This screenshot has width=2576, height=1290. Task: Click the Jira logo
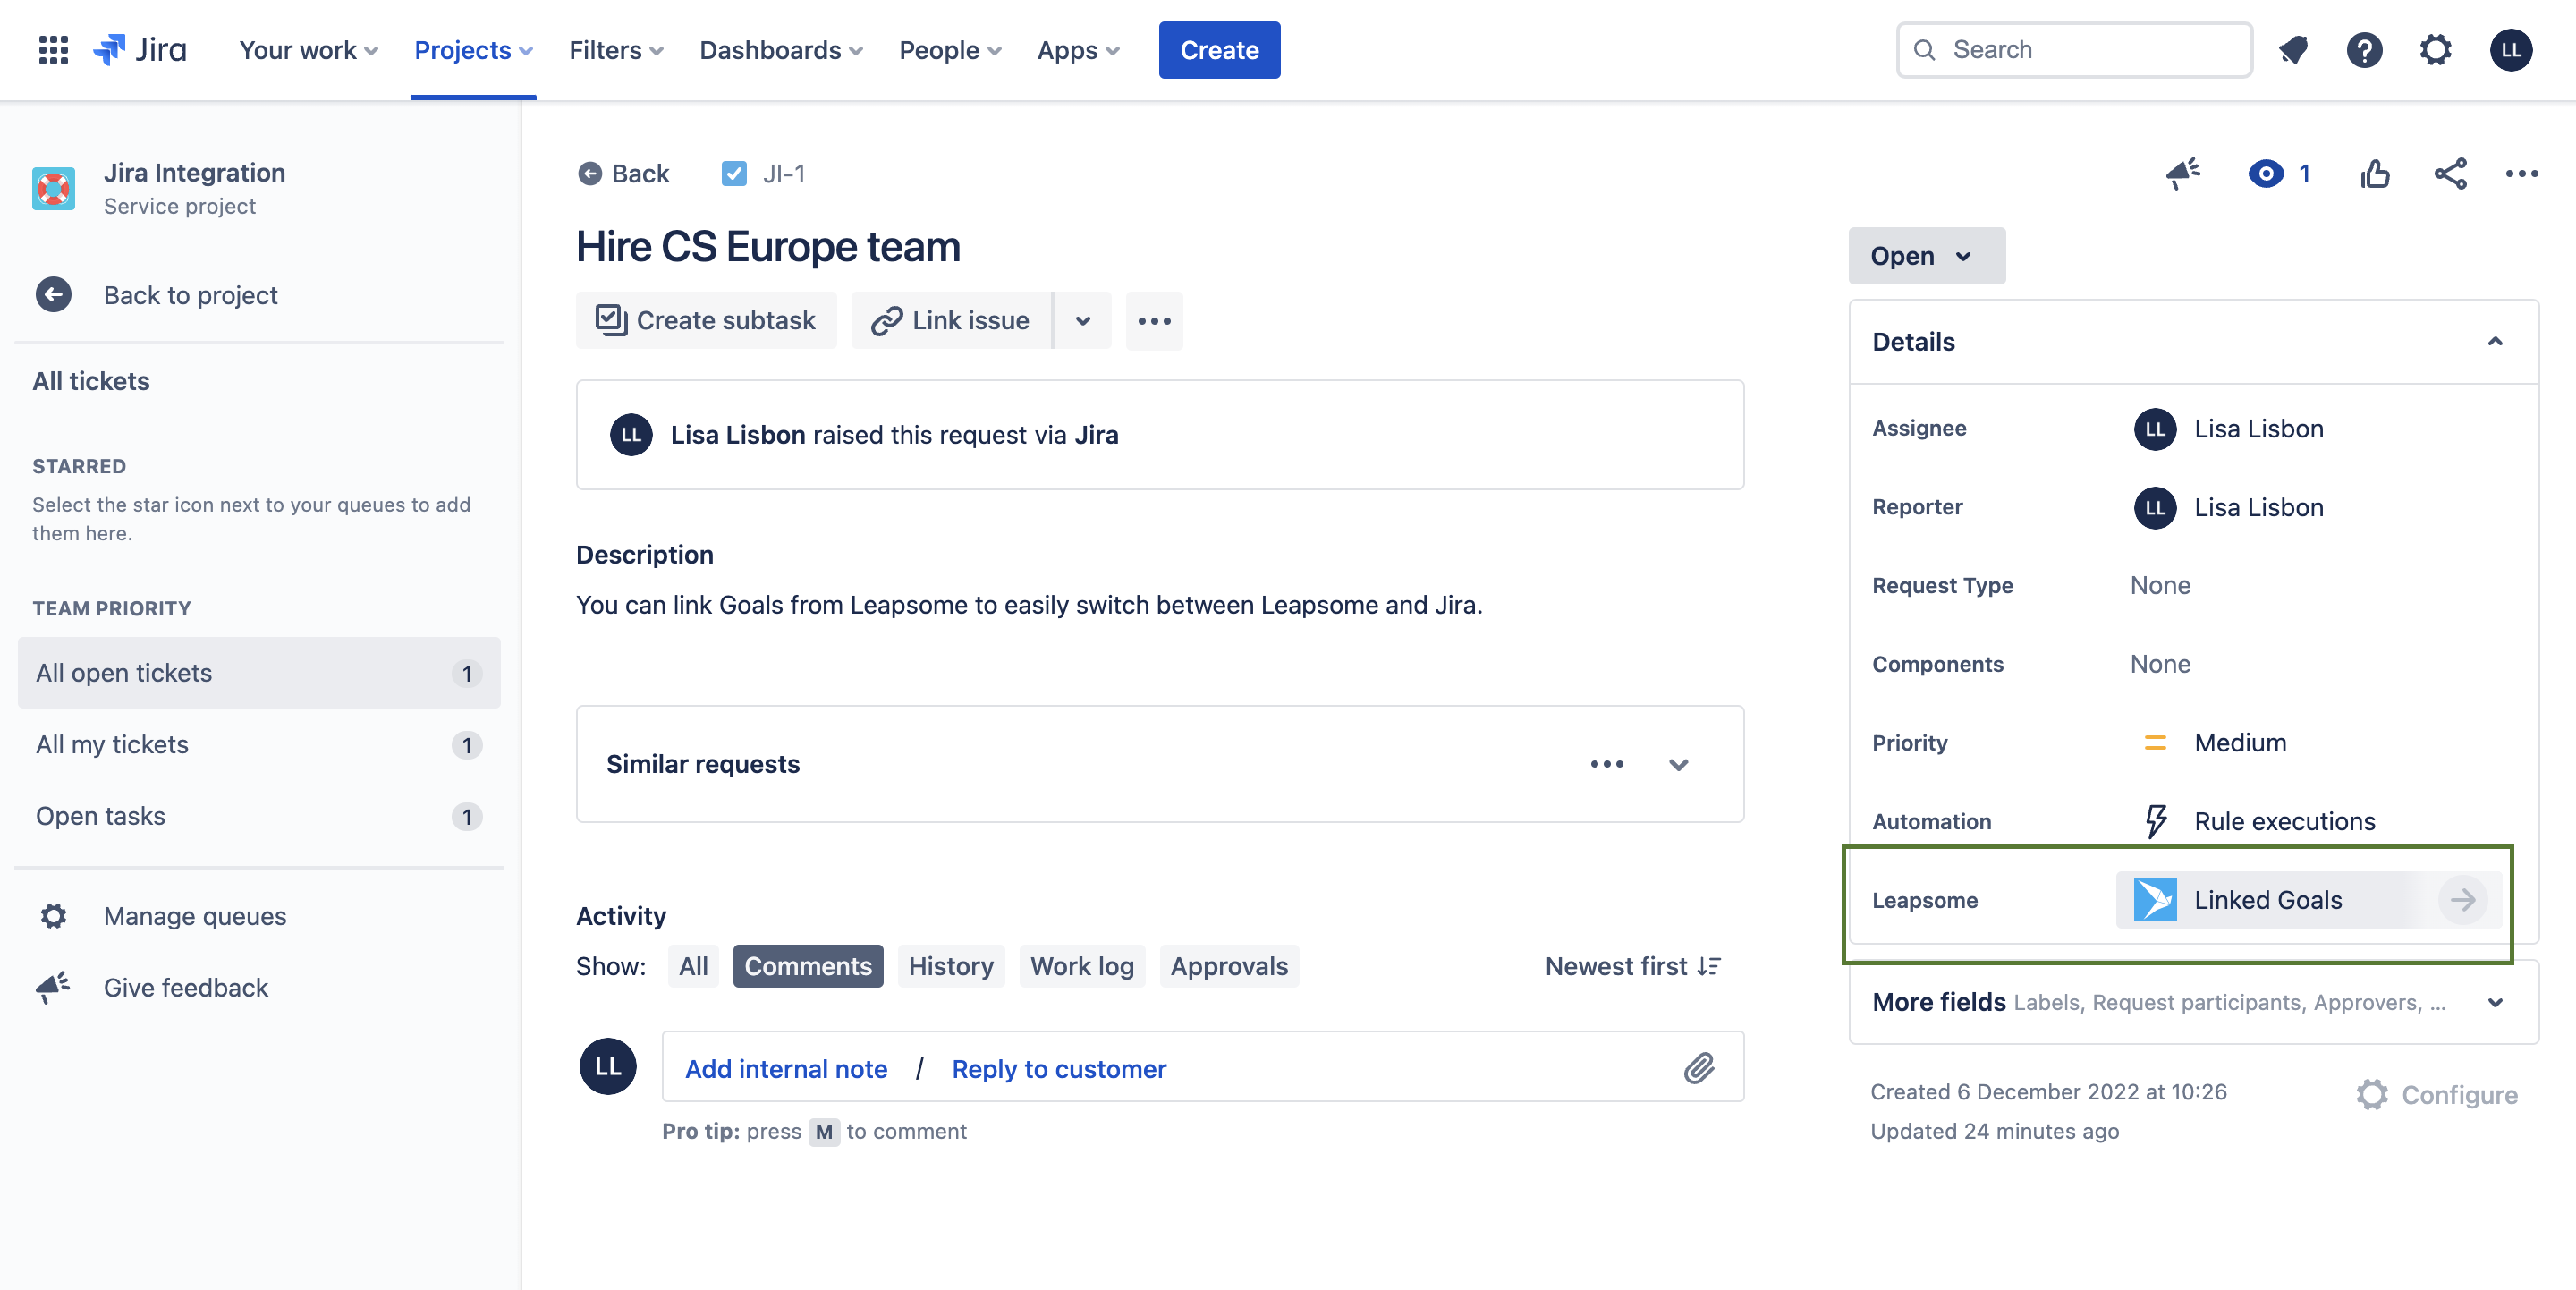(140, 50)
